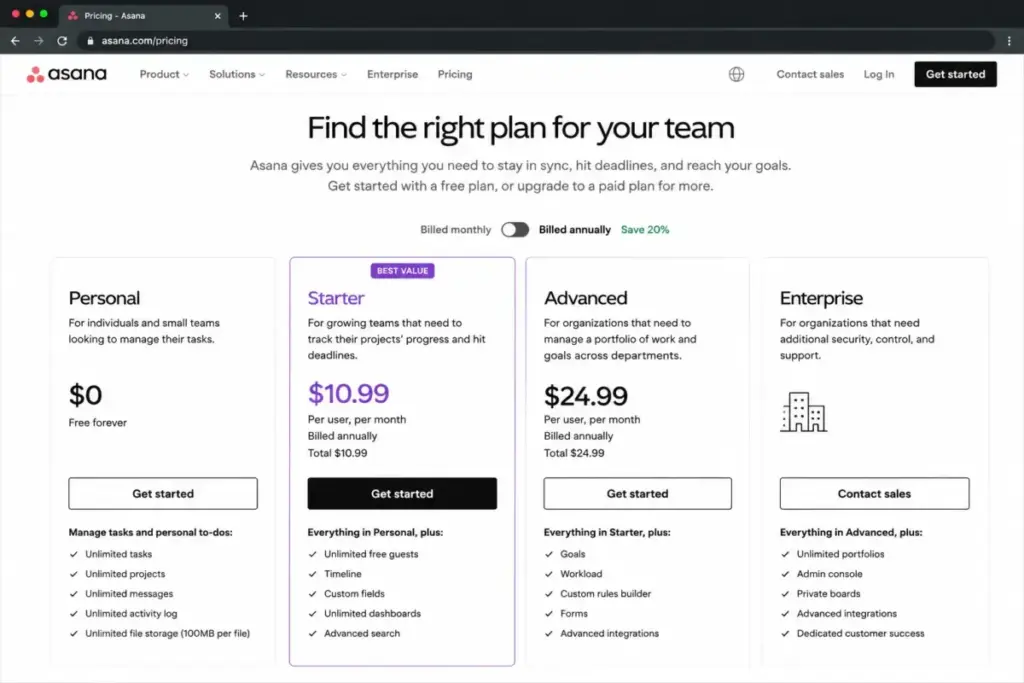
Task: Click the Unlimited messages feature
Action: 129,594
